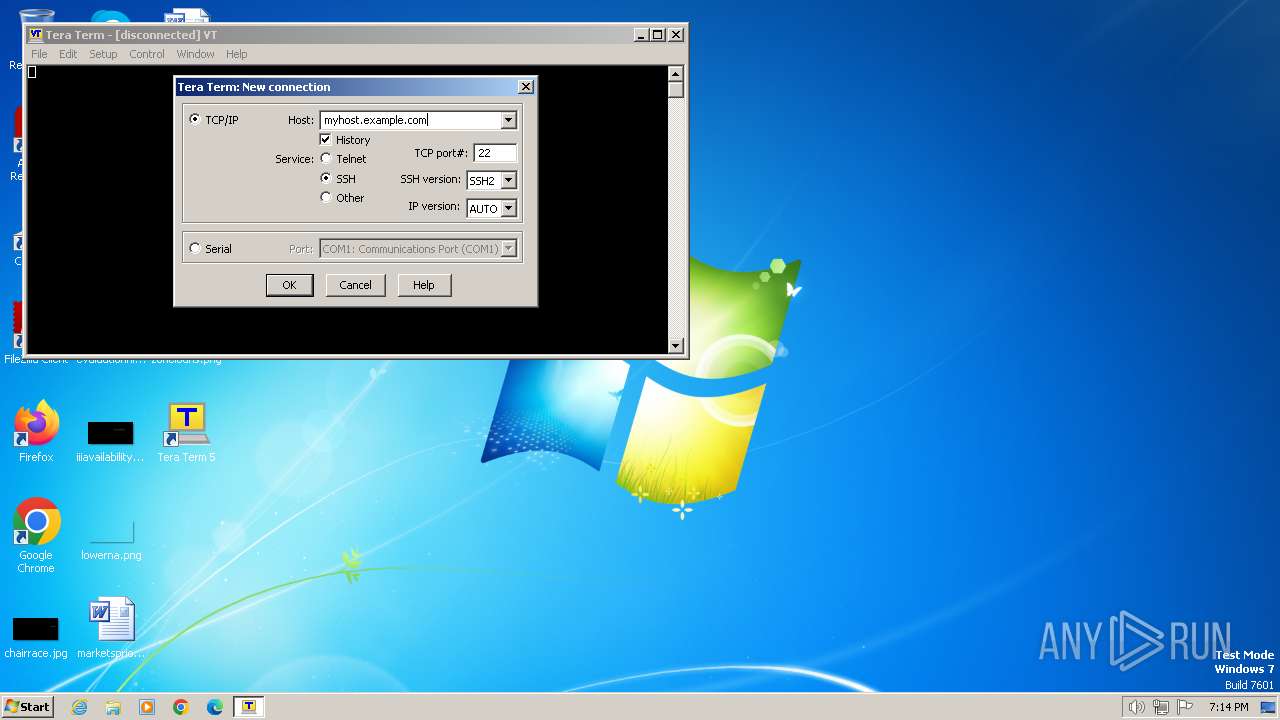Click the Host text field
The height and width of the screenshot is (720, 1280).
point(410,120)
